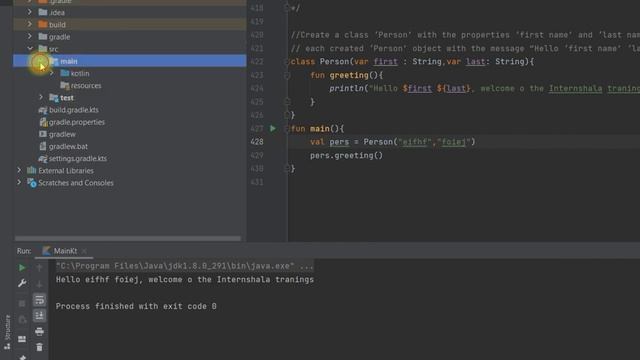
Task: Fold greeting function at line 423
Action: click(x=287, y=75)
